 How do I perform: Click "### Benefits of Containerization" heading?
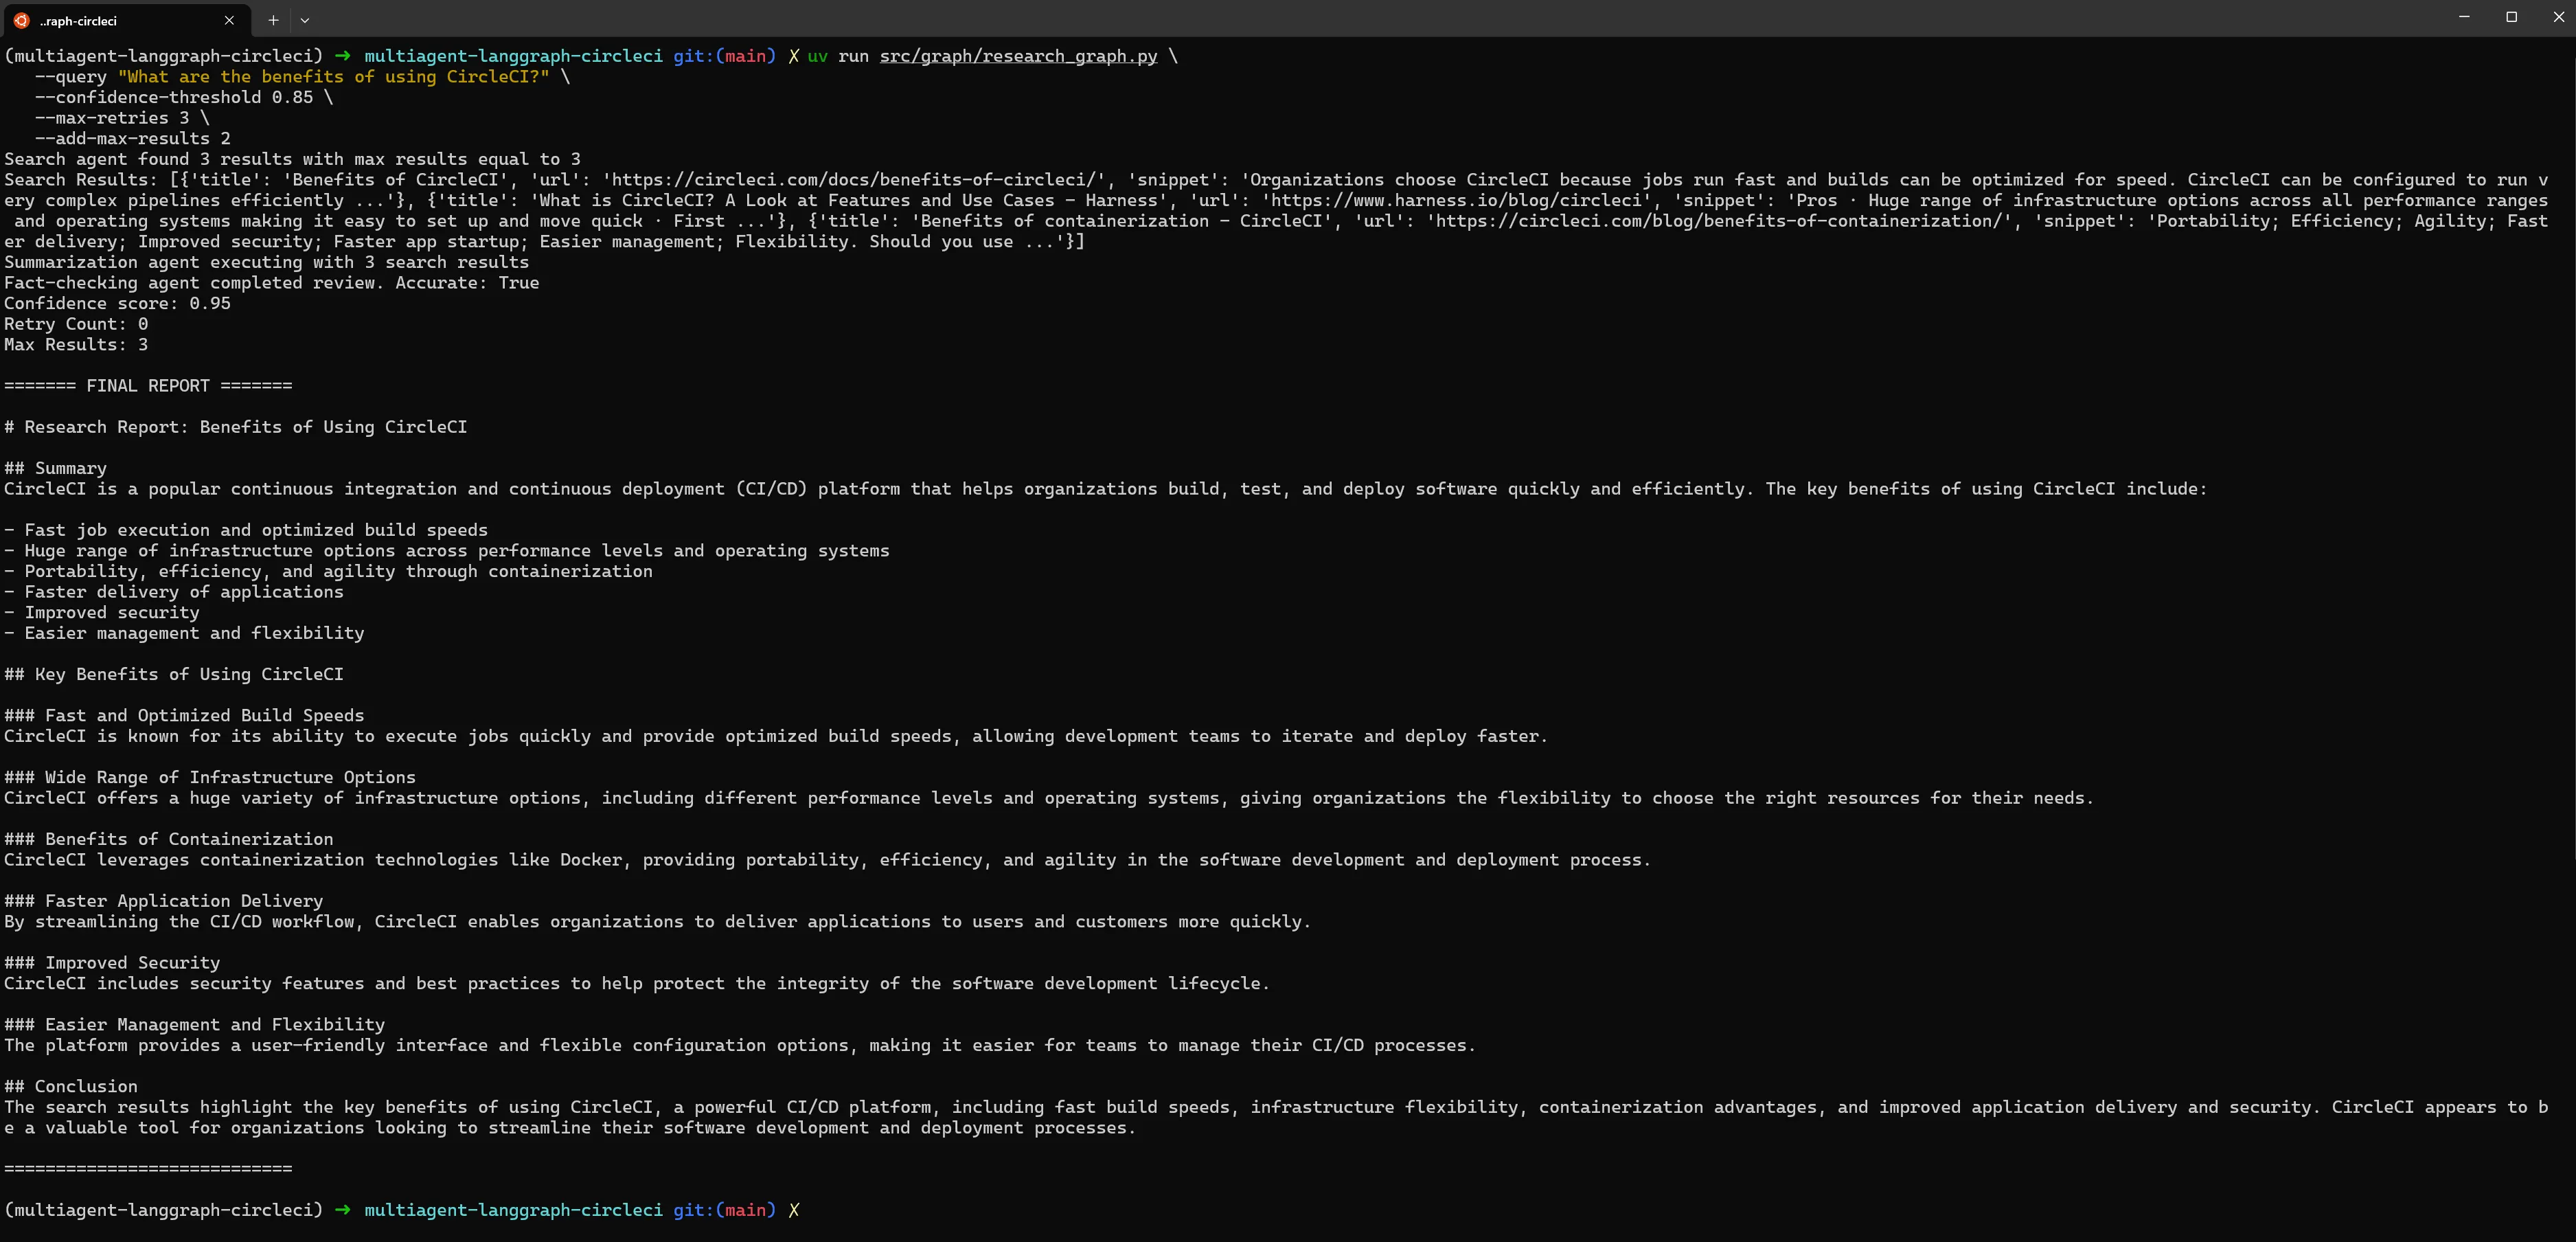(168, 839)
